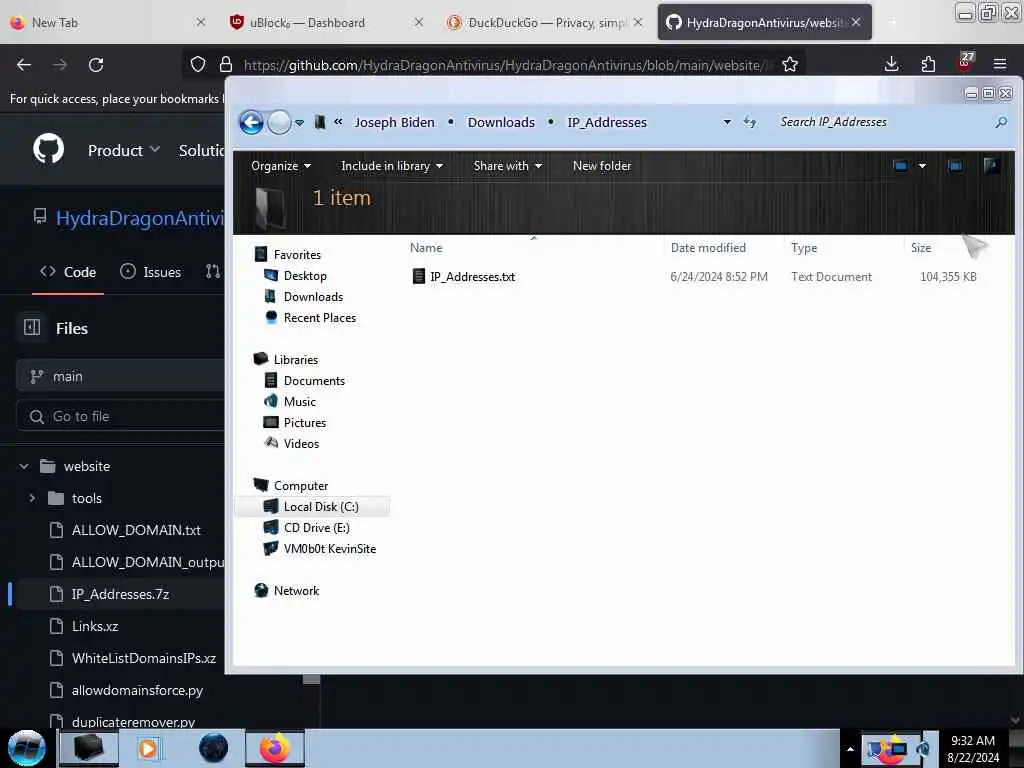The height and width of the screenshot is (768, 1024).
Task: Sort by the Type column header
Action: tap(804, 248)
